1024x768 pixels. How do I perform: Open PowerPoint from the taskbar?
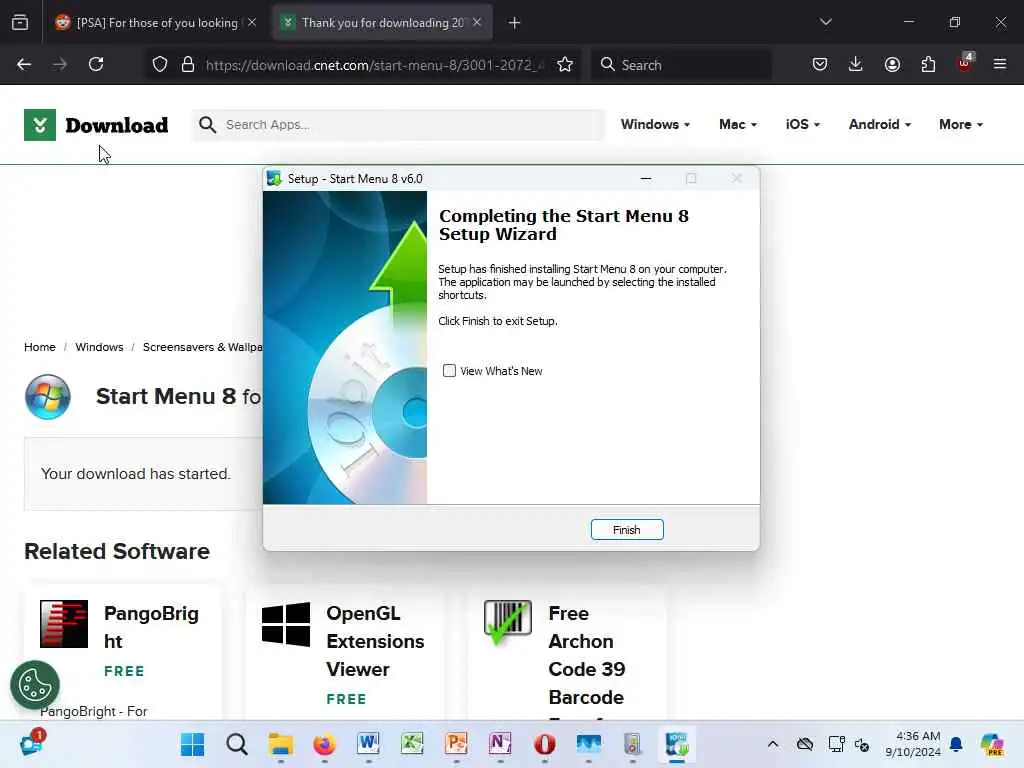tap(456, 744)
